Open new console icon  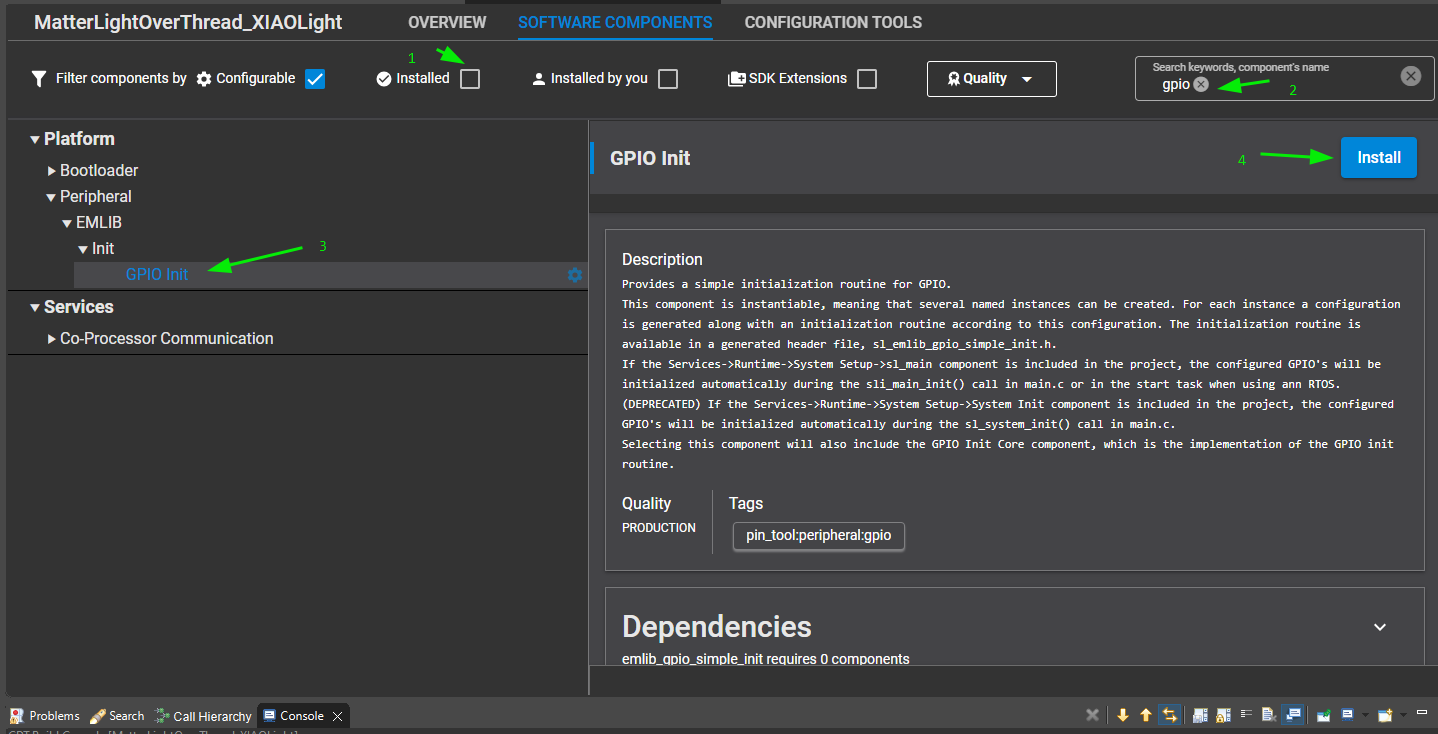point(1385,715)
